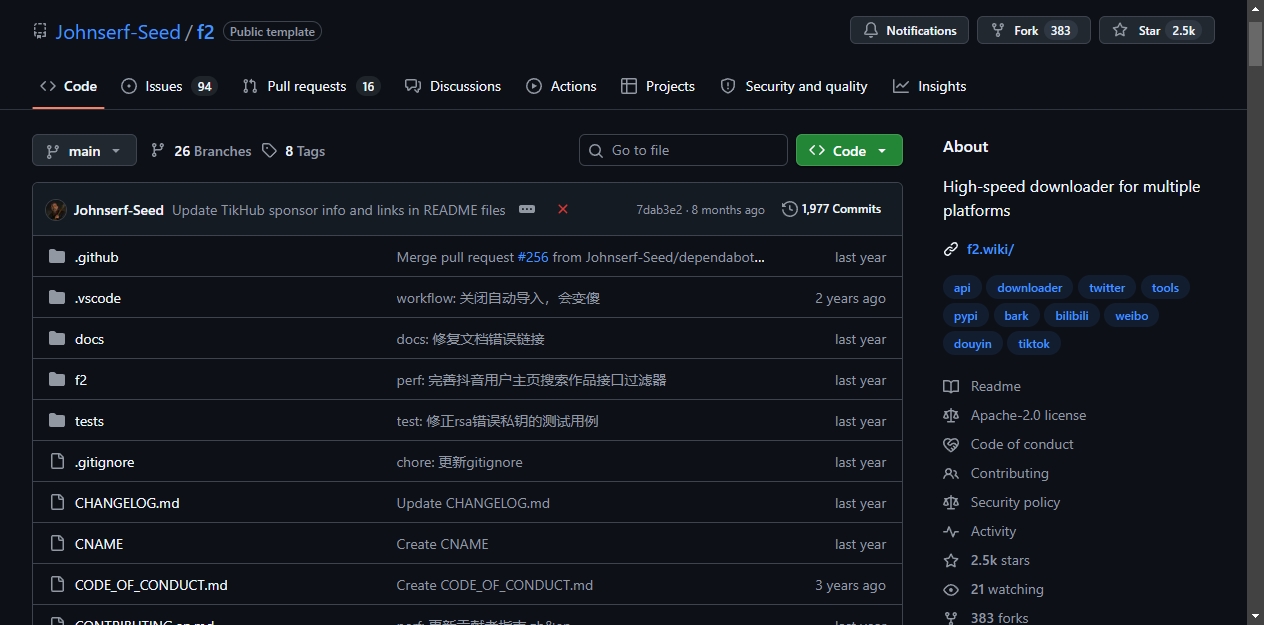Screen dimensions: 1264x625
Task: Open the .gitignore file
Action: [x=104, y=462]
